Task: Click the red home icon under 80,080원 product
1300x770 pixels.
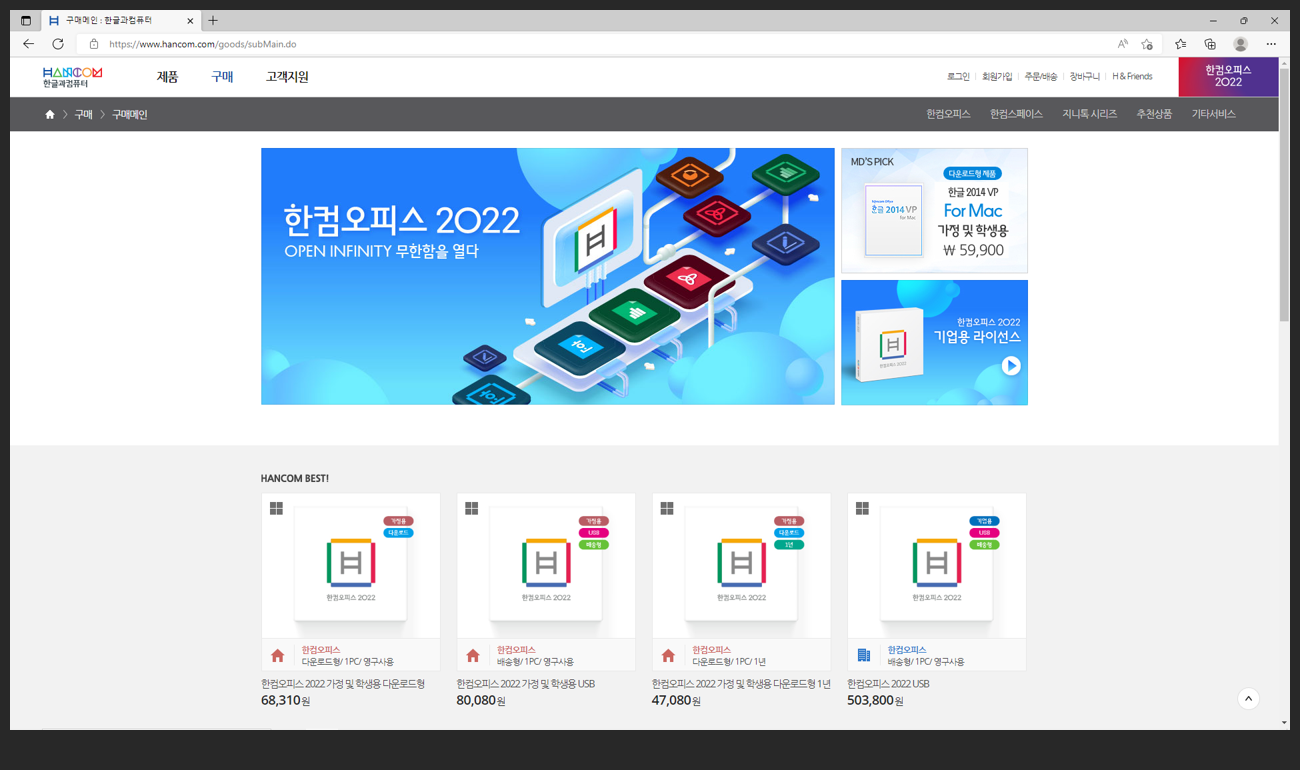Action: pos(473,656)
